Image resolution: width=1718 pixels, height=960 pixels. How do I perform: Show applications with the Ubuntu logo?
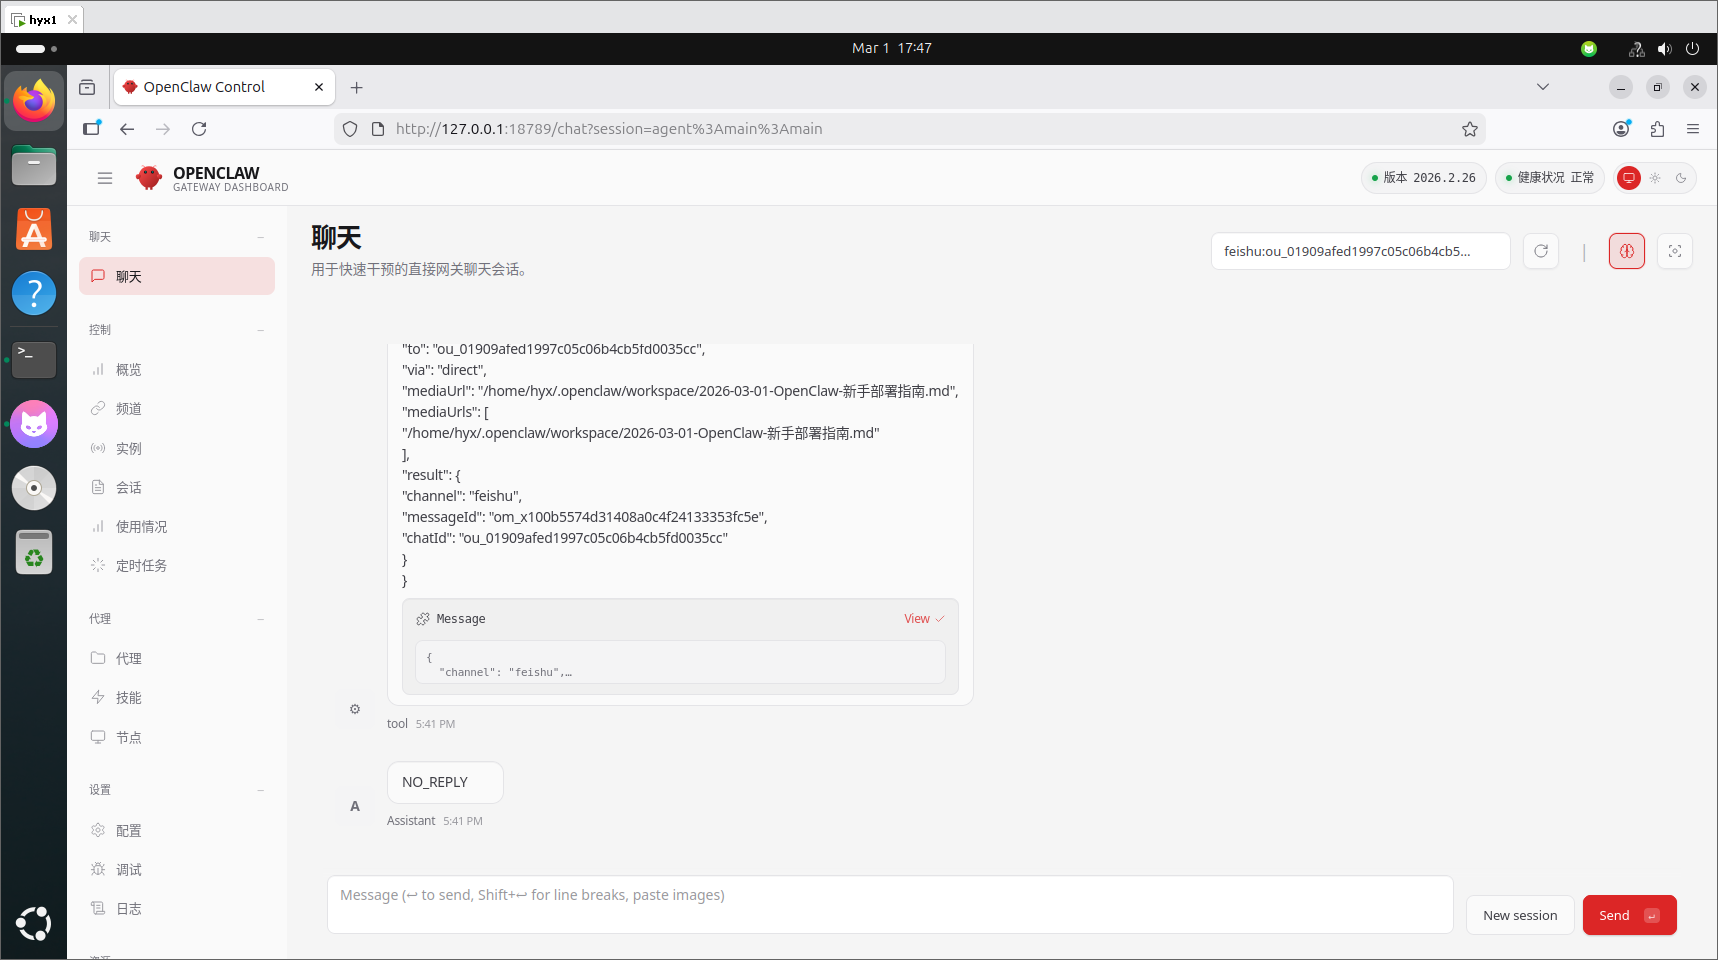pyautogui.click(x=34, y=923)
